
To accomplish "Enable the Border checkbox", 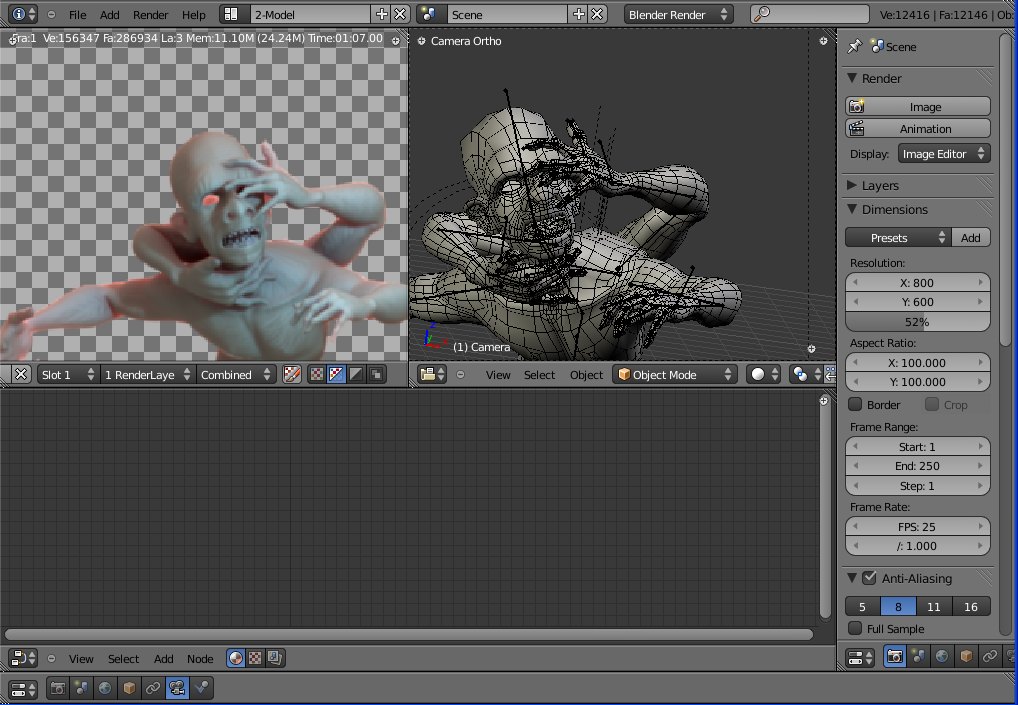I will 855,405.
